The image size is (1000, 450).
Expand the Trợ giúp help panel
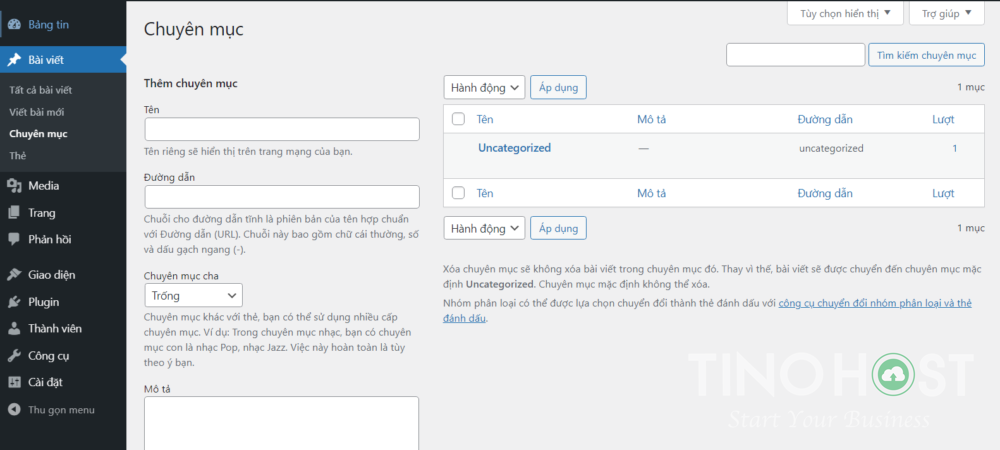coord(946,13)
